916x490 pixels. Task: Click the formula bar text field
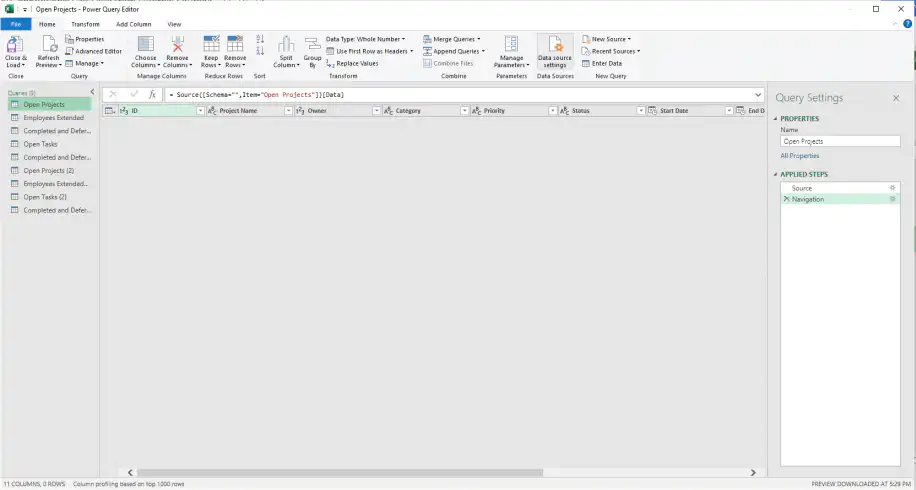[457, 95]
